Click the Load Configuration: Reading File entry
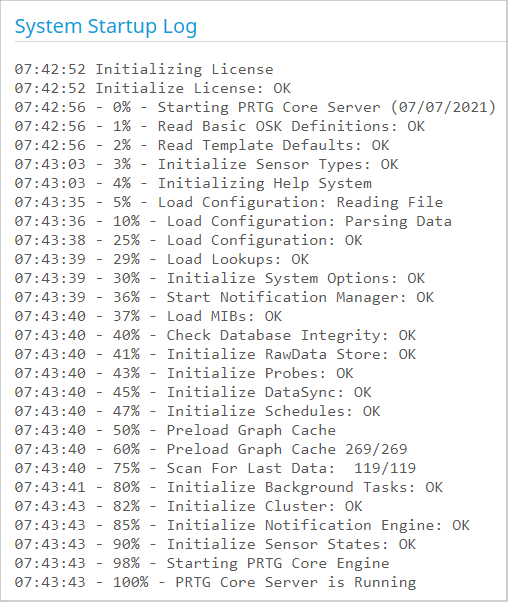 click(229, 202)
